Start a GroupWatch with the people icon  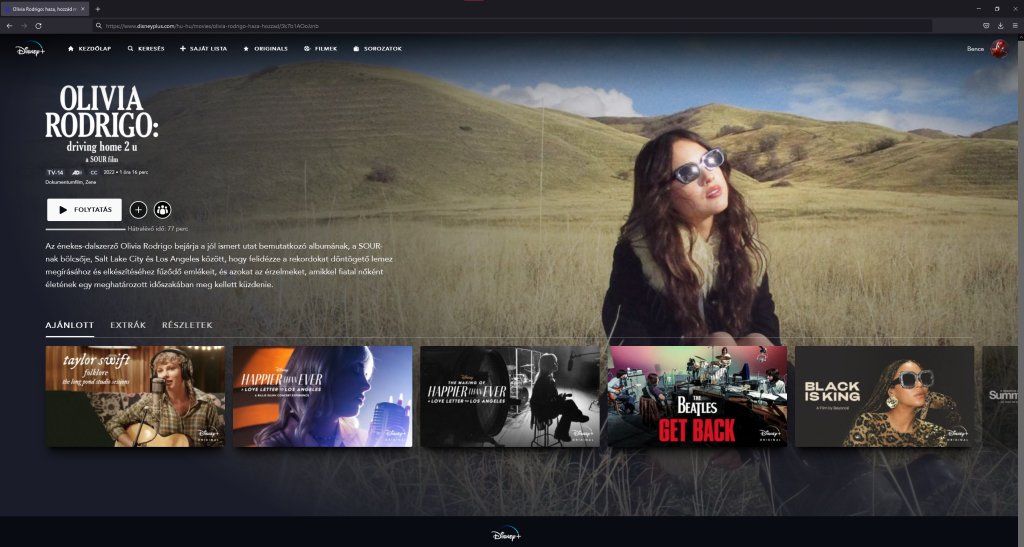pyautogui.click(x=163, y=210)
